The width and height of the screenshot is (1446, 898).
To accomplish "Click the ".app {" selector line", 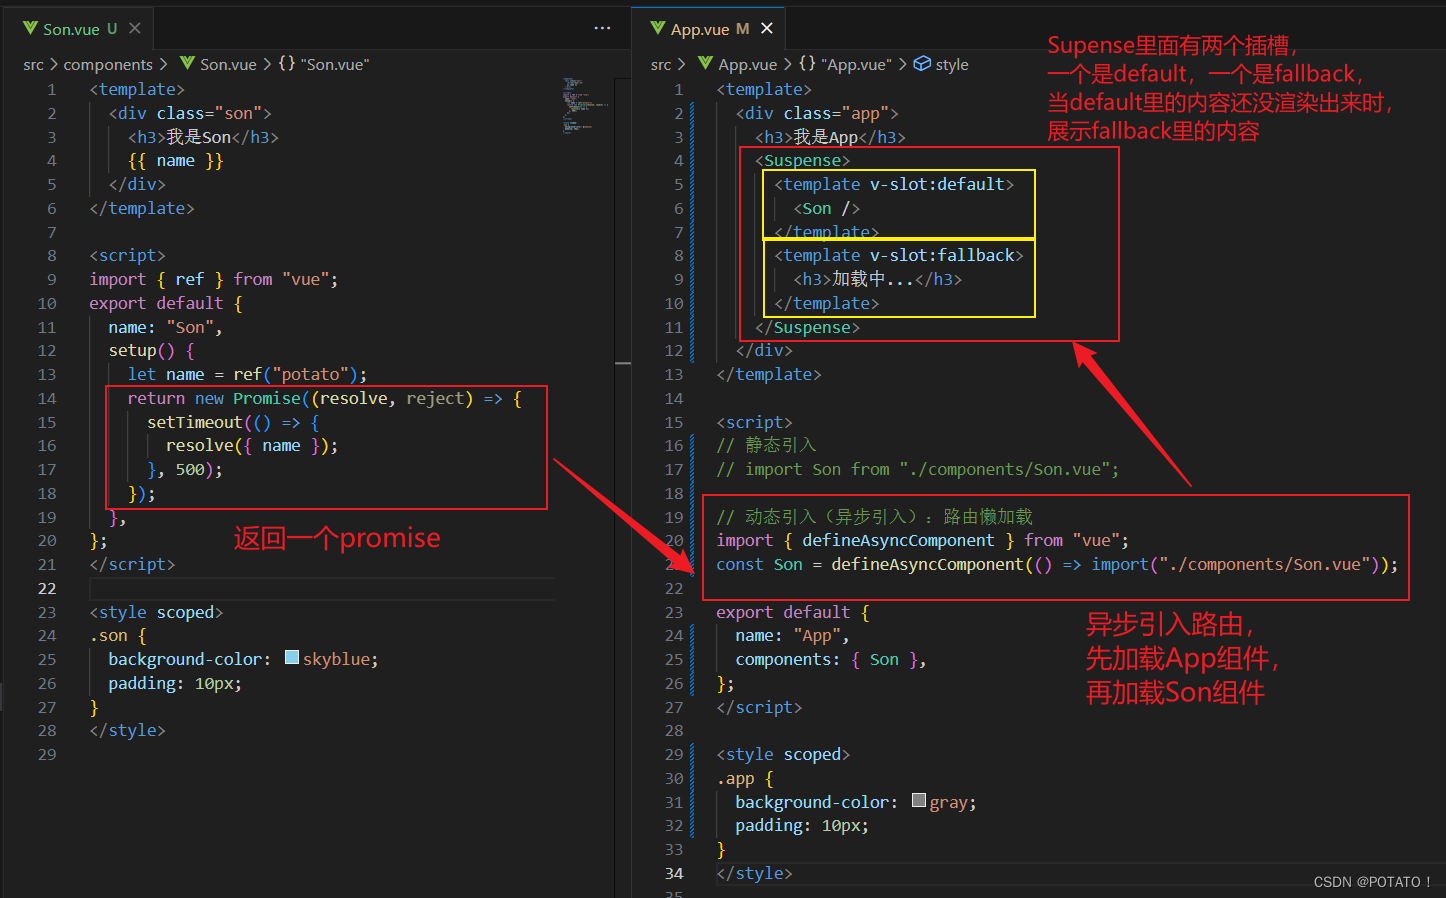I will tap(745, 778).
